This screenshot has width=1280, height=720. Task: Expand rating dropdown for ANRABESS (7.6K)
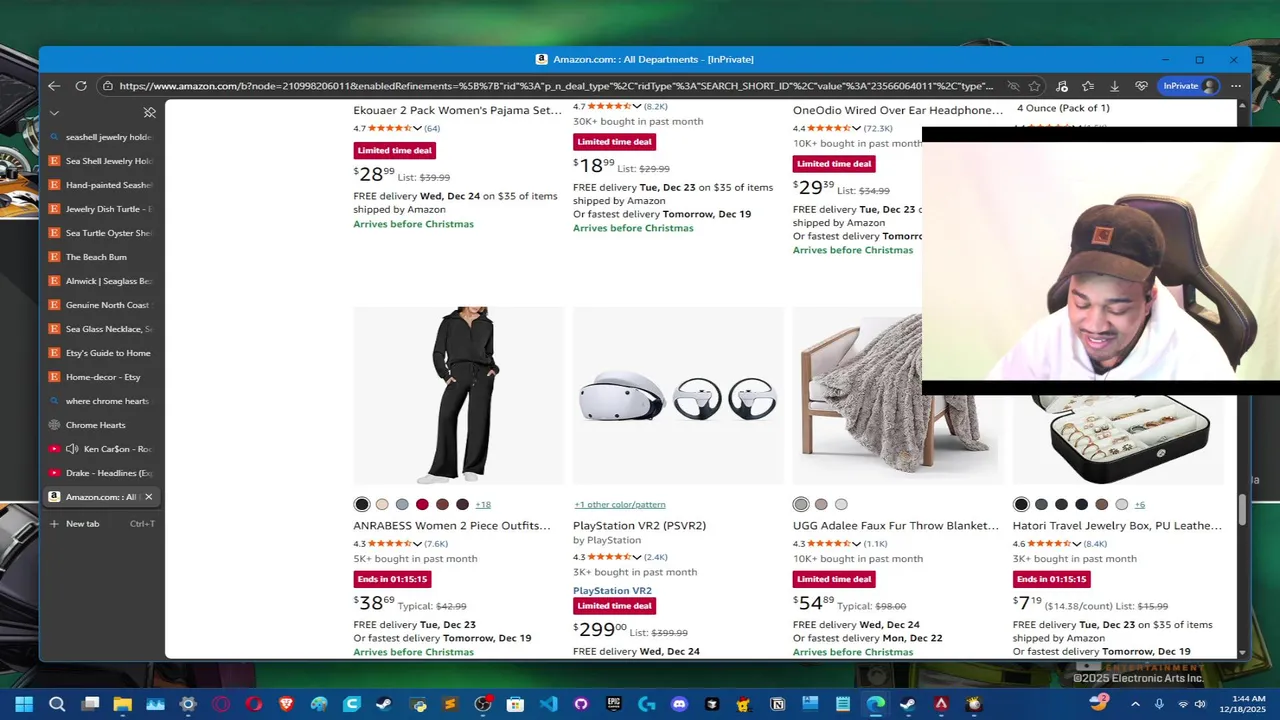[x=417, y=544]
